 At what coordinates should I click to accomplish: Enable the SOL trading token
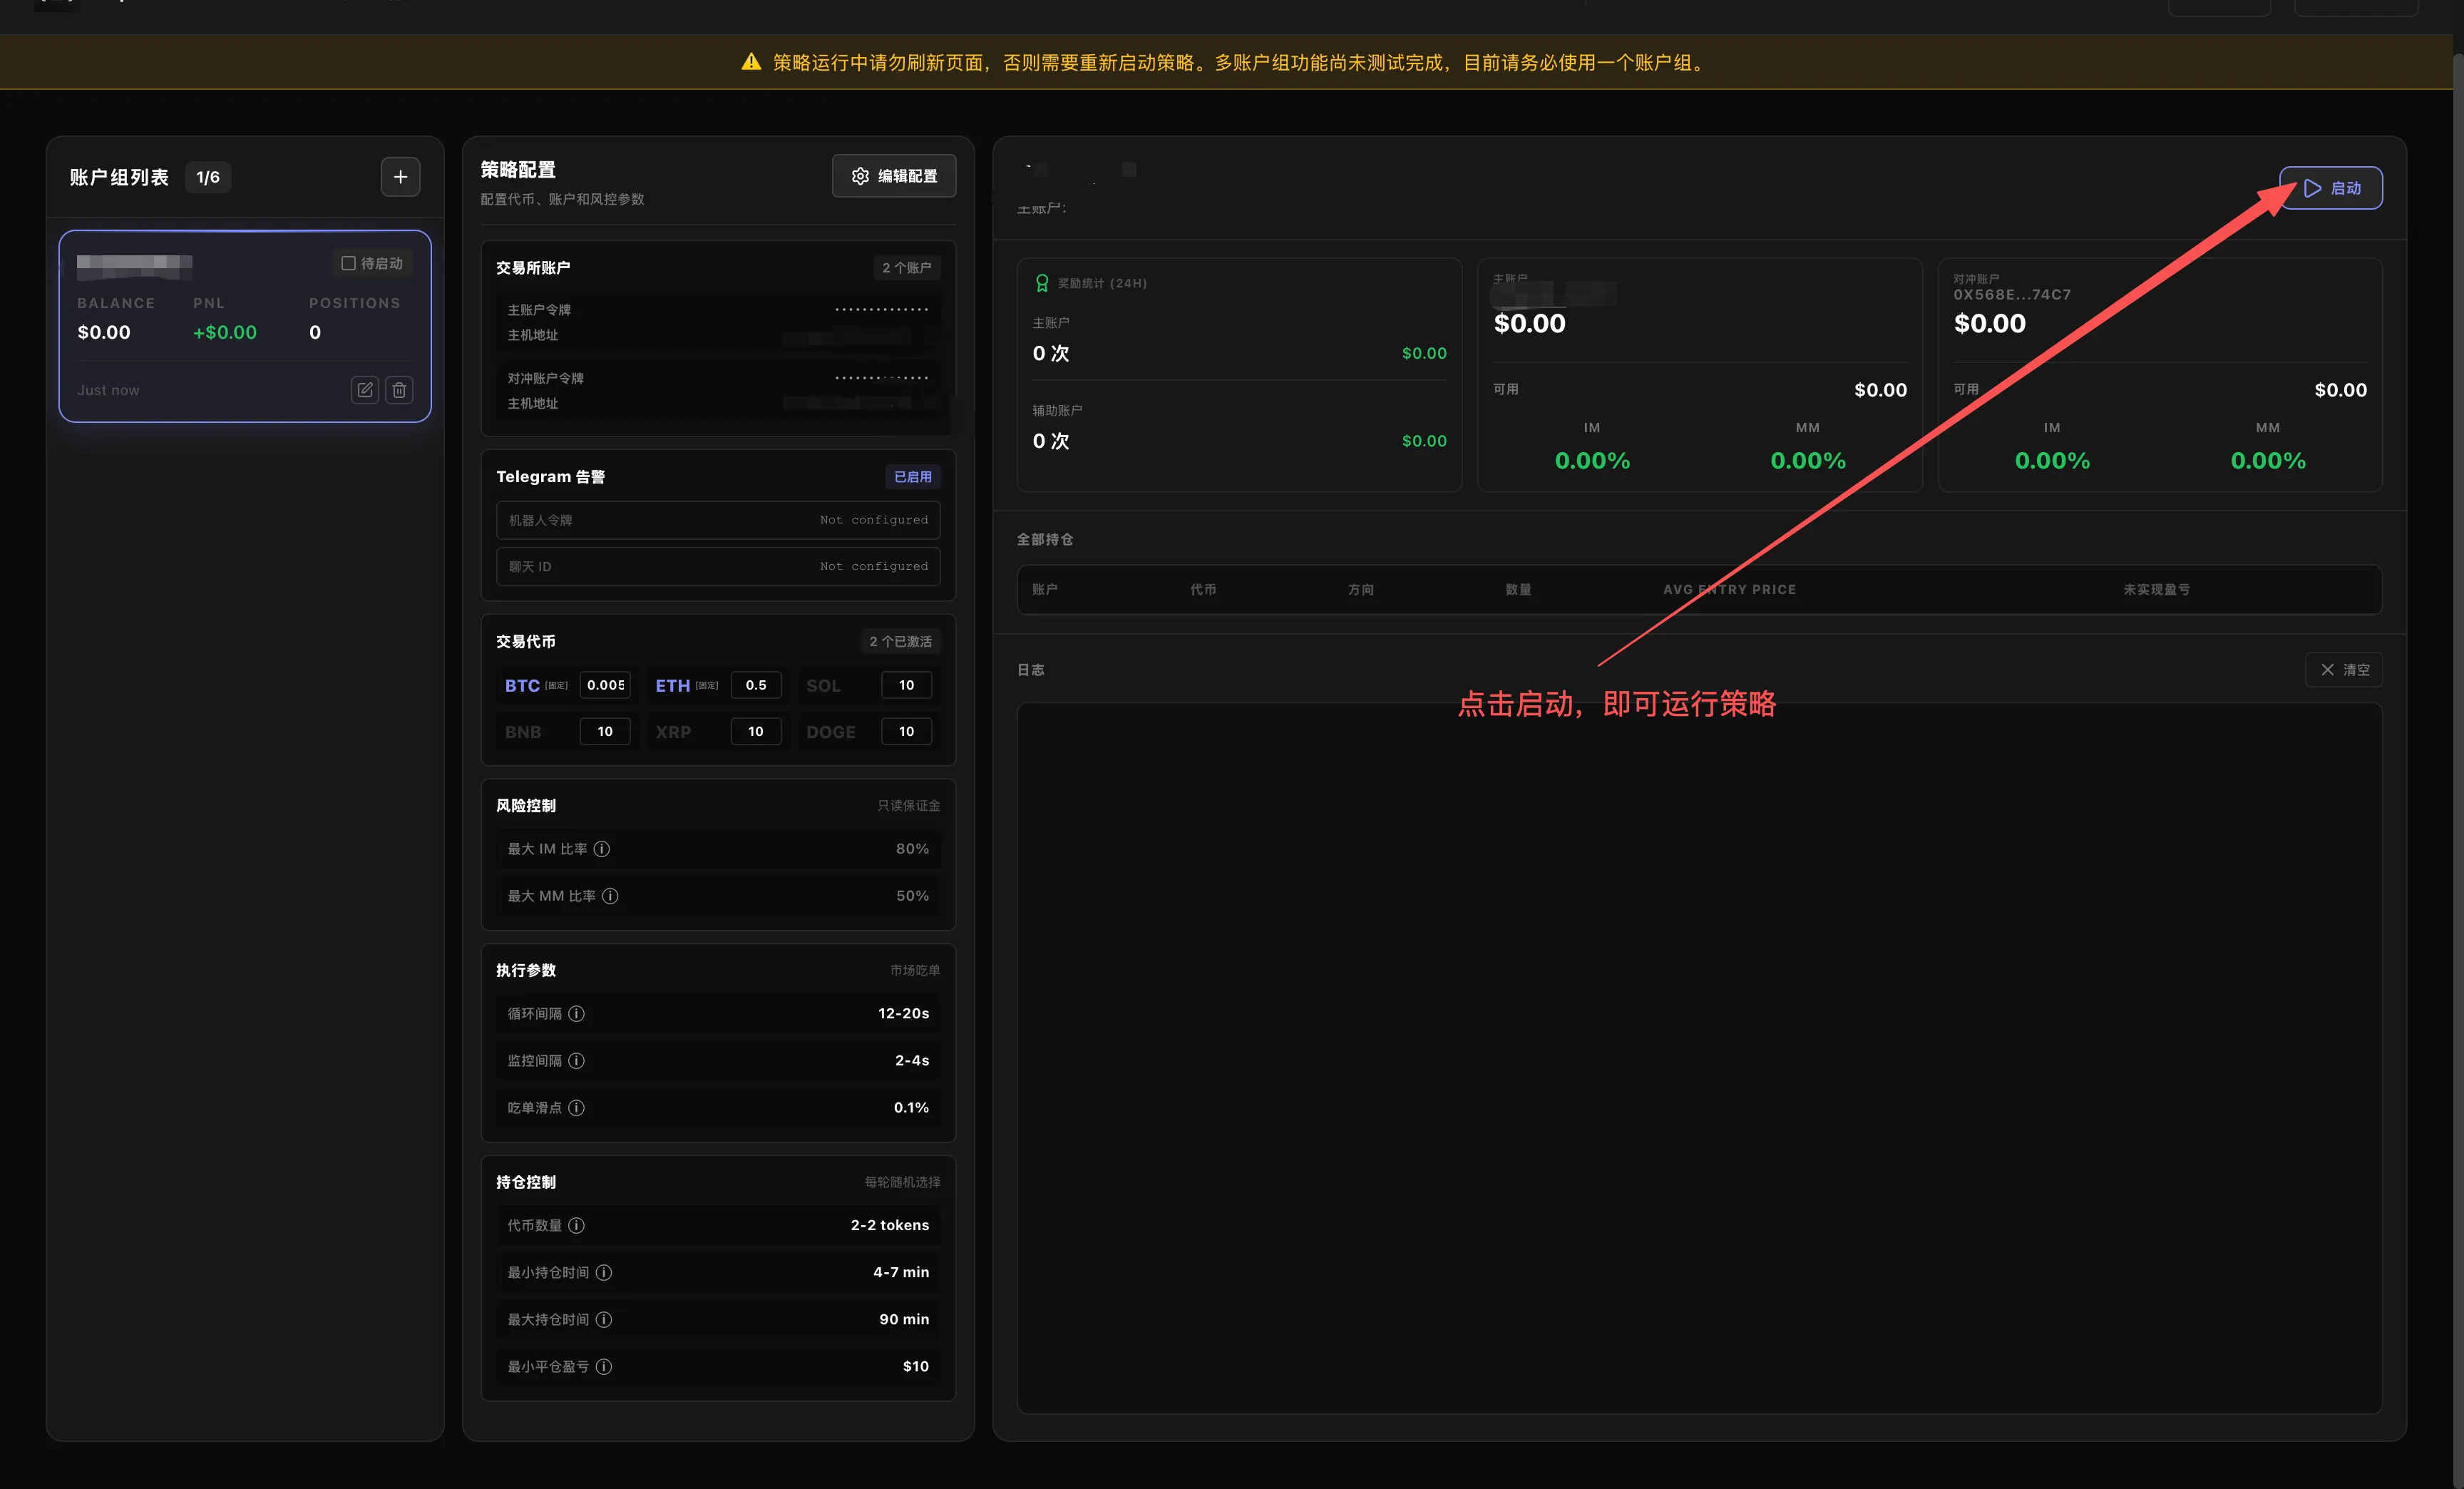(823, 686)
